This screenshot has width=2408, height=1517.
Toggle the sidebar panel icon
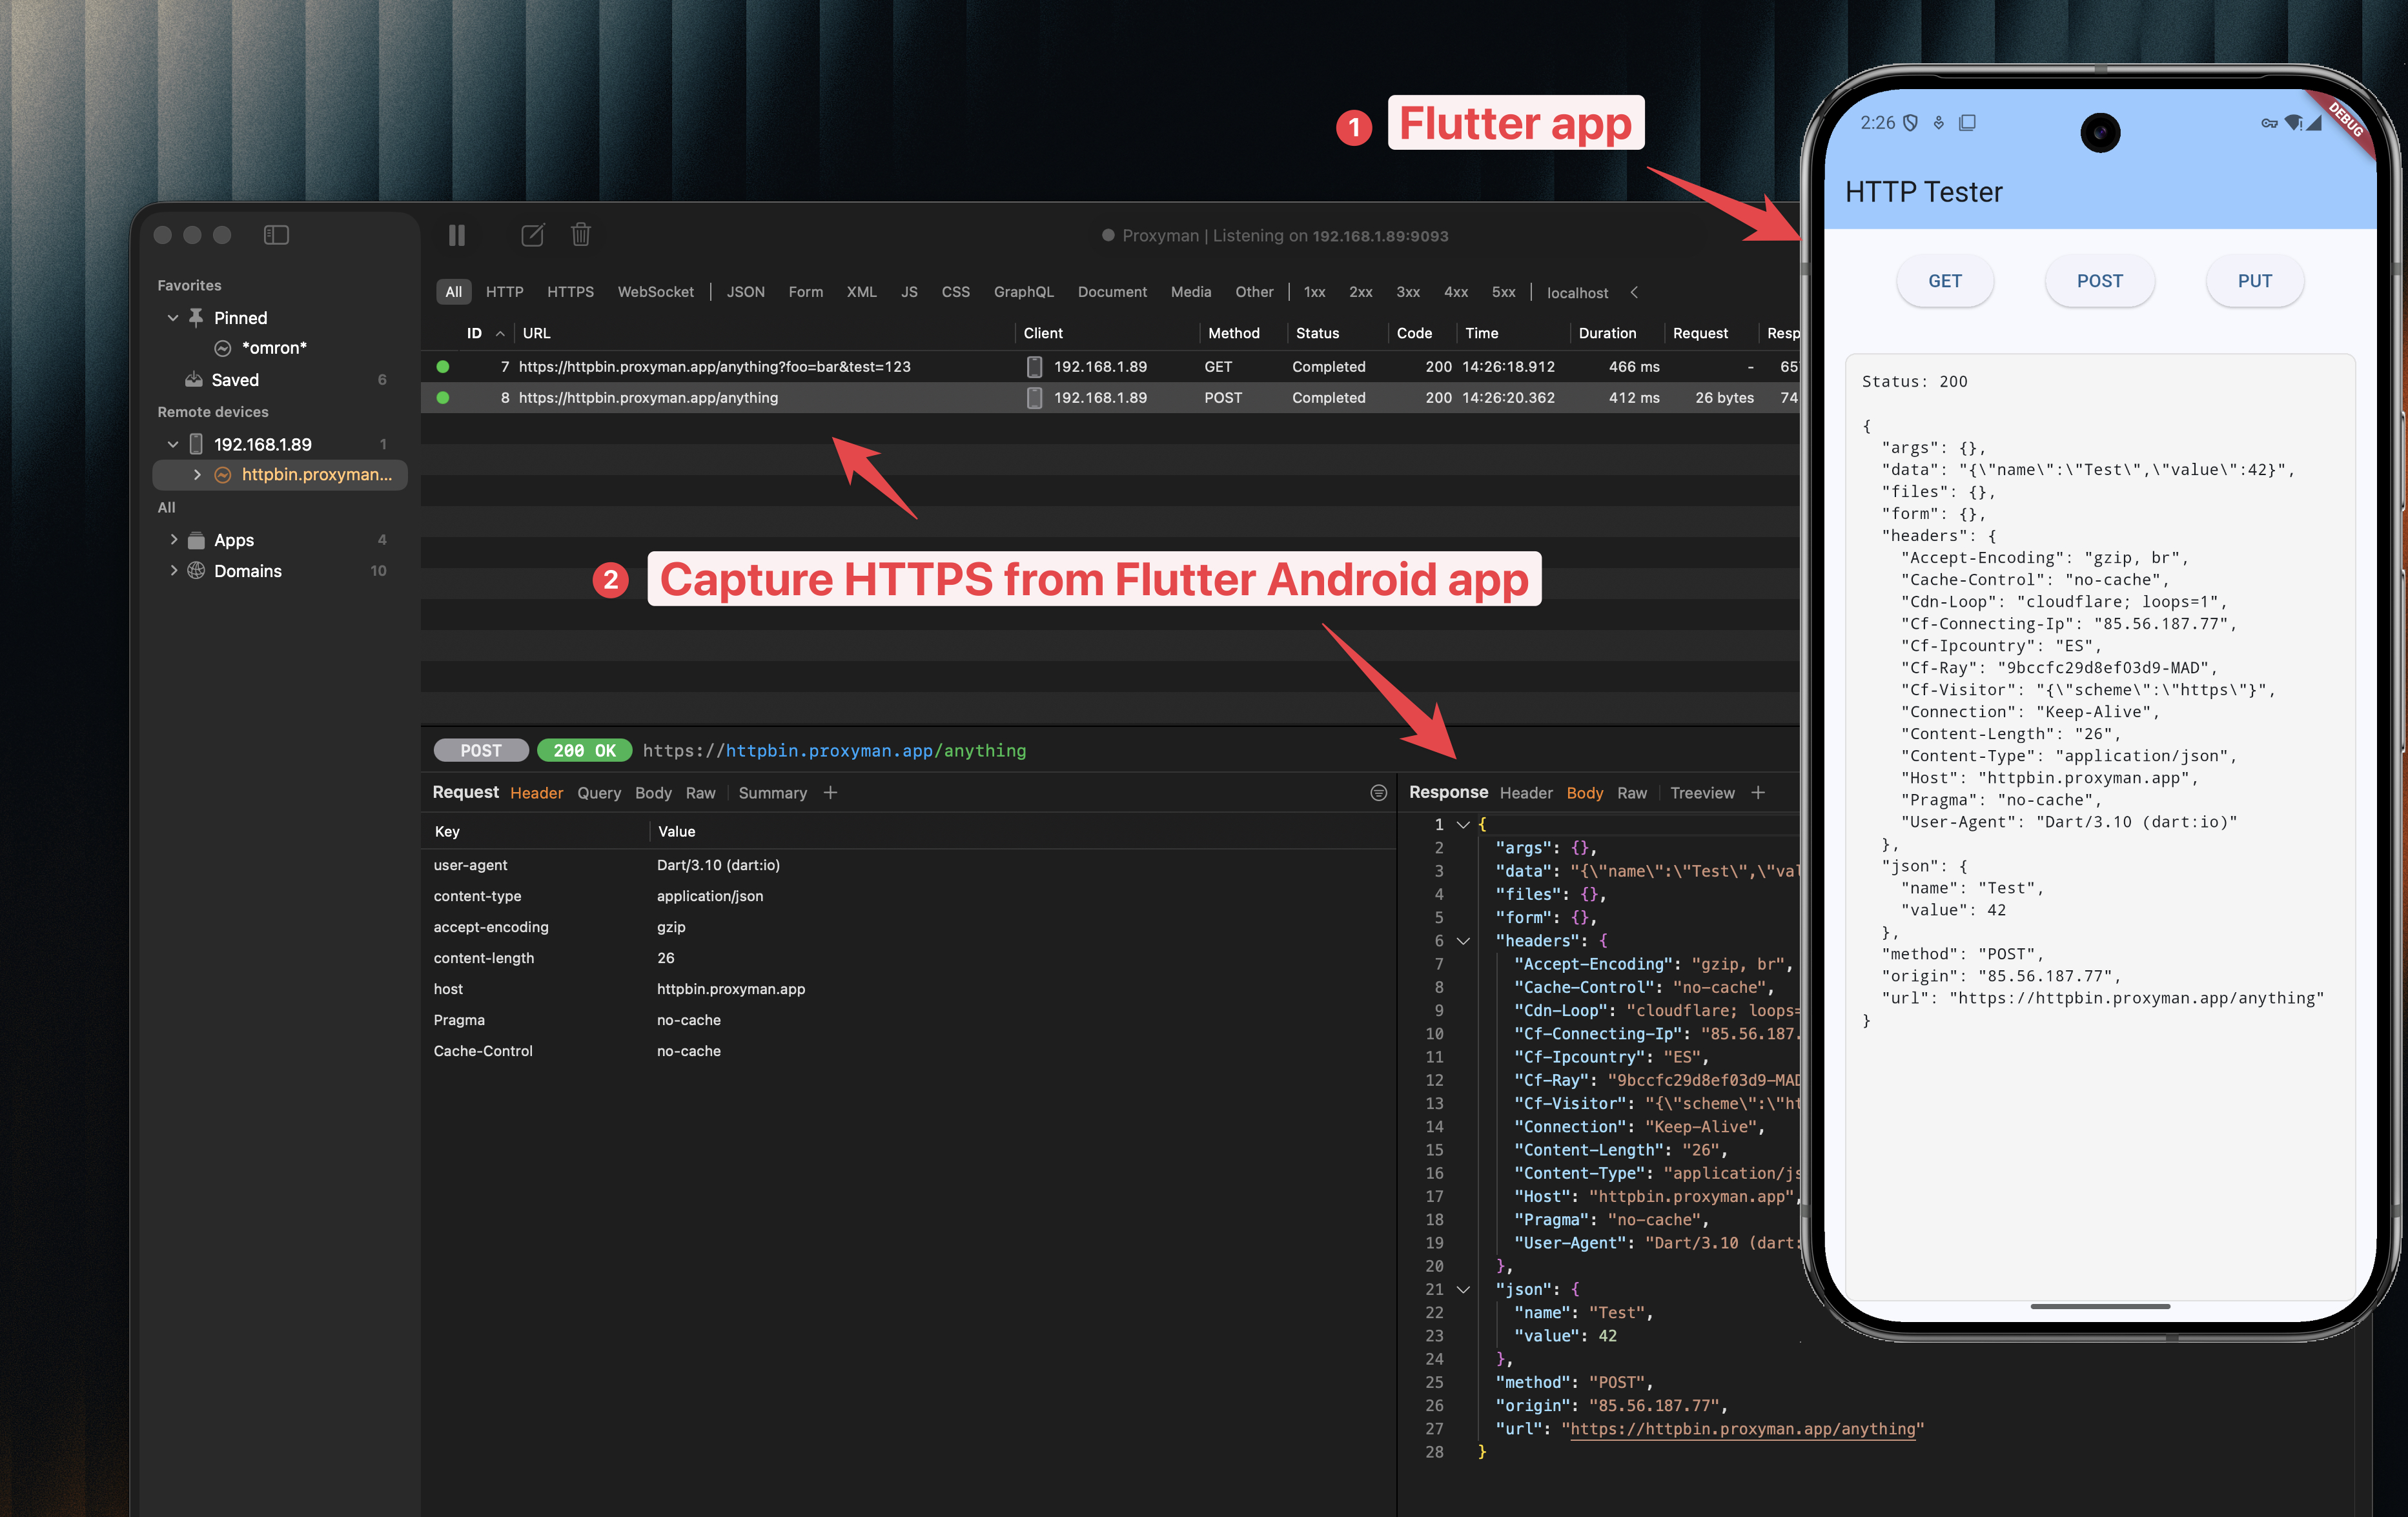[276, 235]
